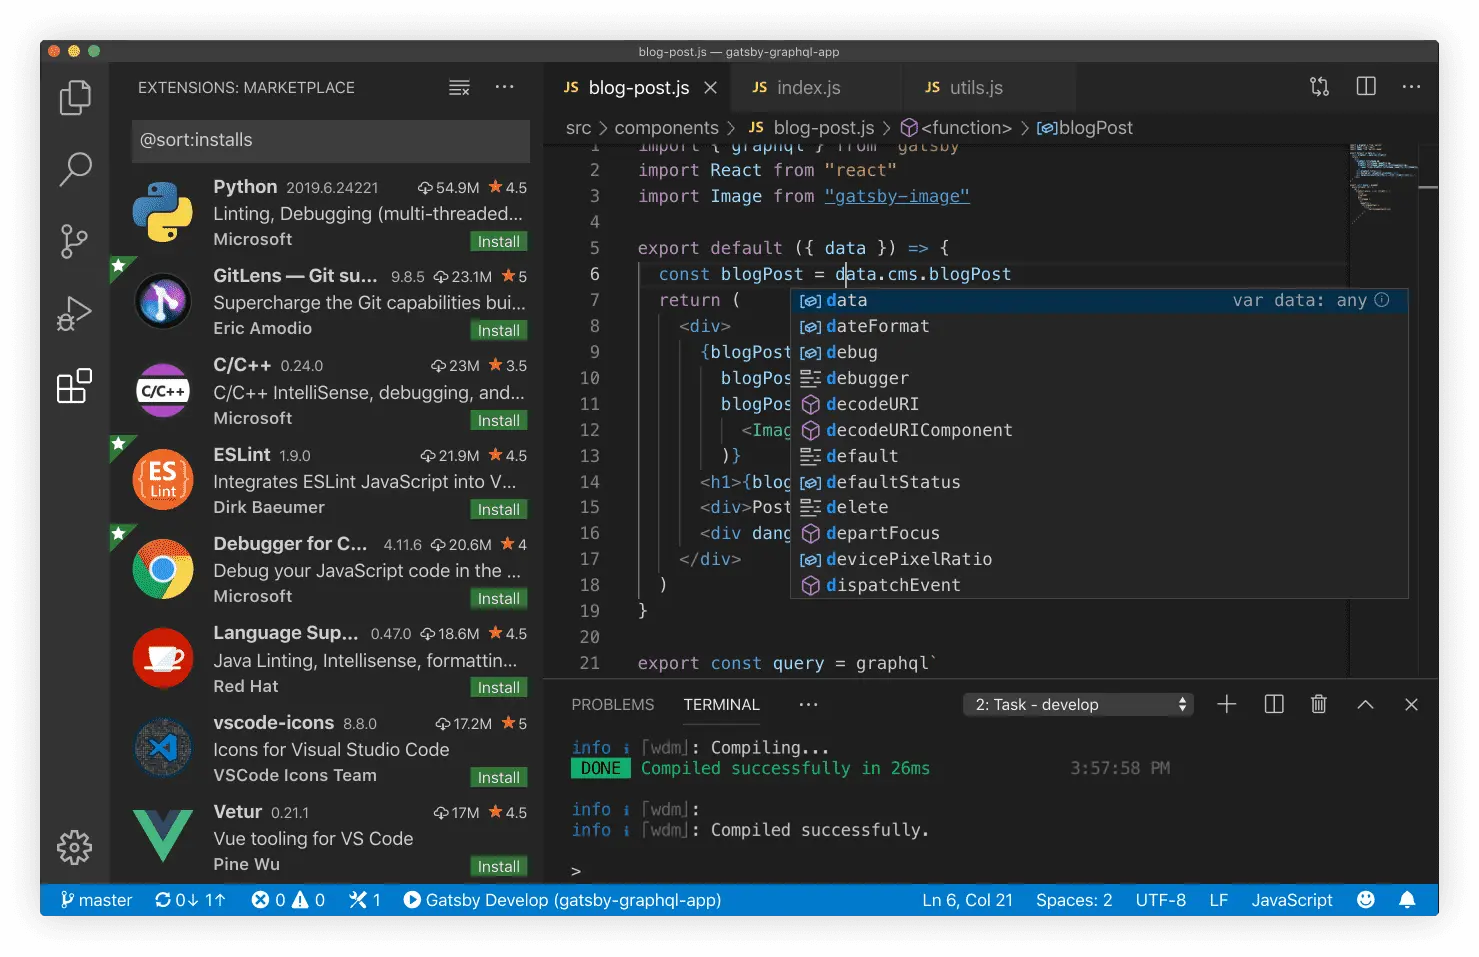Open the Explorer view
Viewport: 1479px width, 957px height.
(x=75, y=97)
